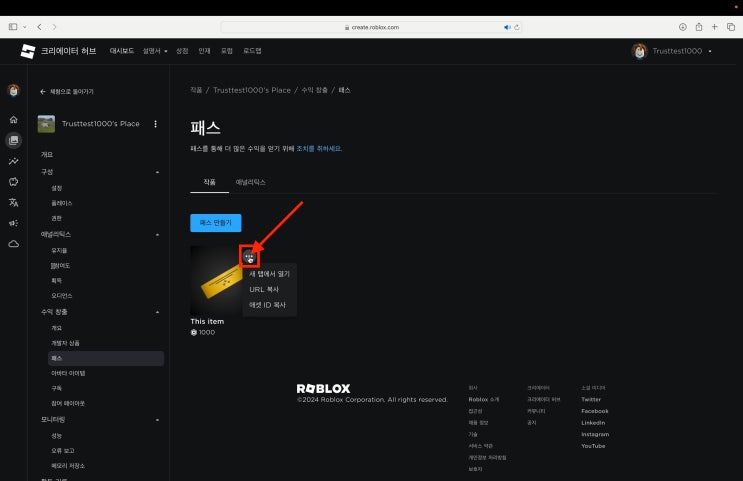This screenshot has width=743, height=481.
Task: Click the three-dot button on pass thumbnail
Action: (x=249, y=257)
